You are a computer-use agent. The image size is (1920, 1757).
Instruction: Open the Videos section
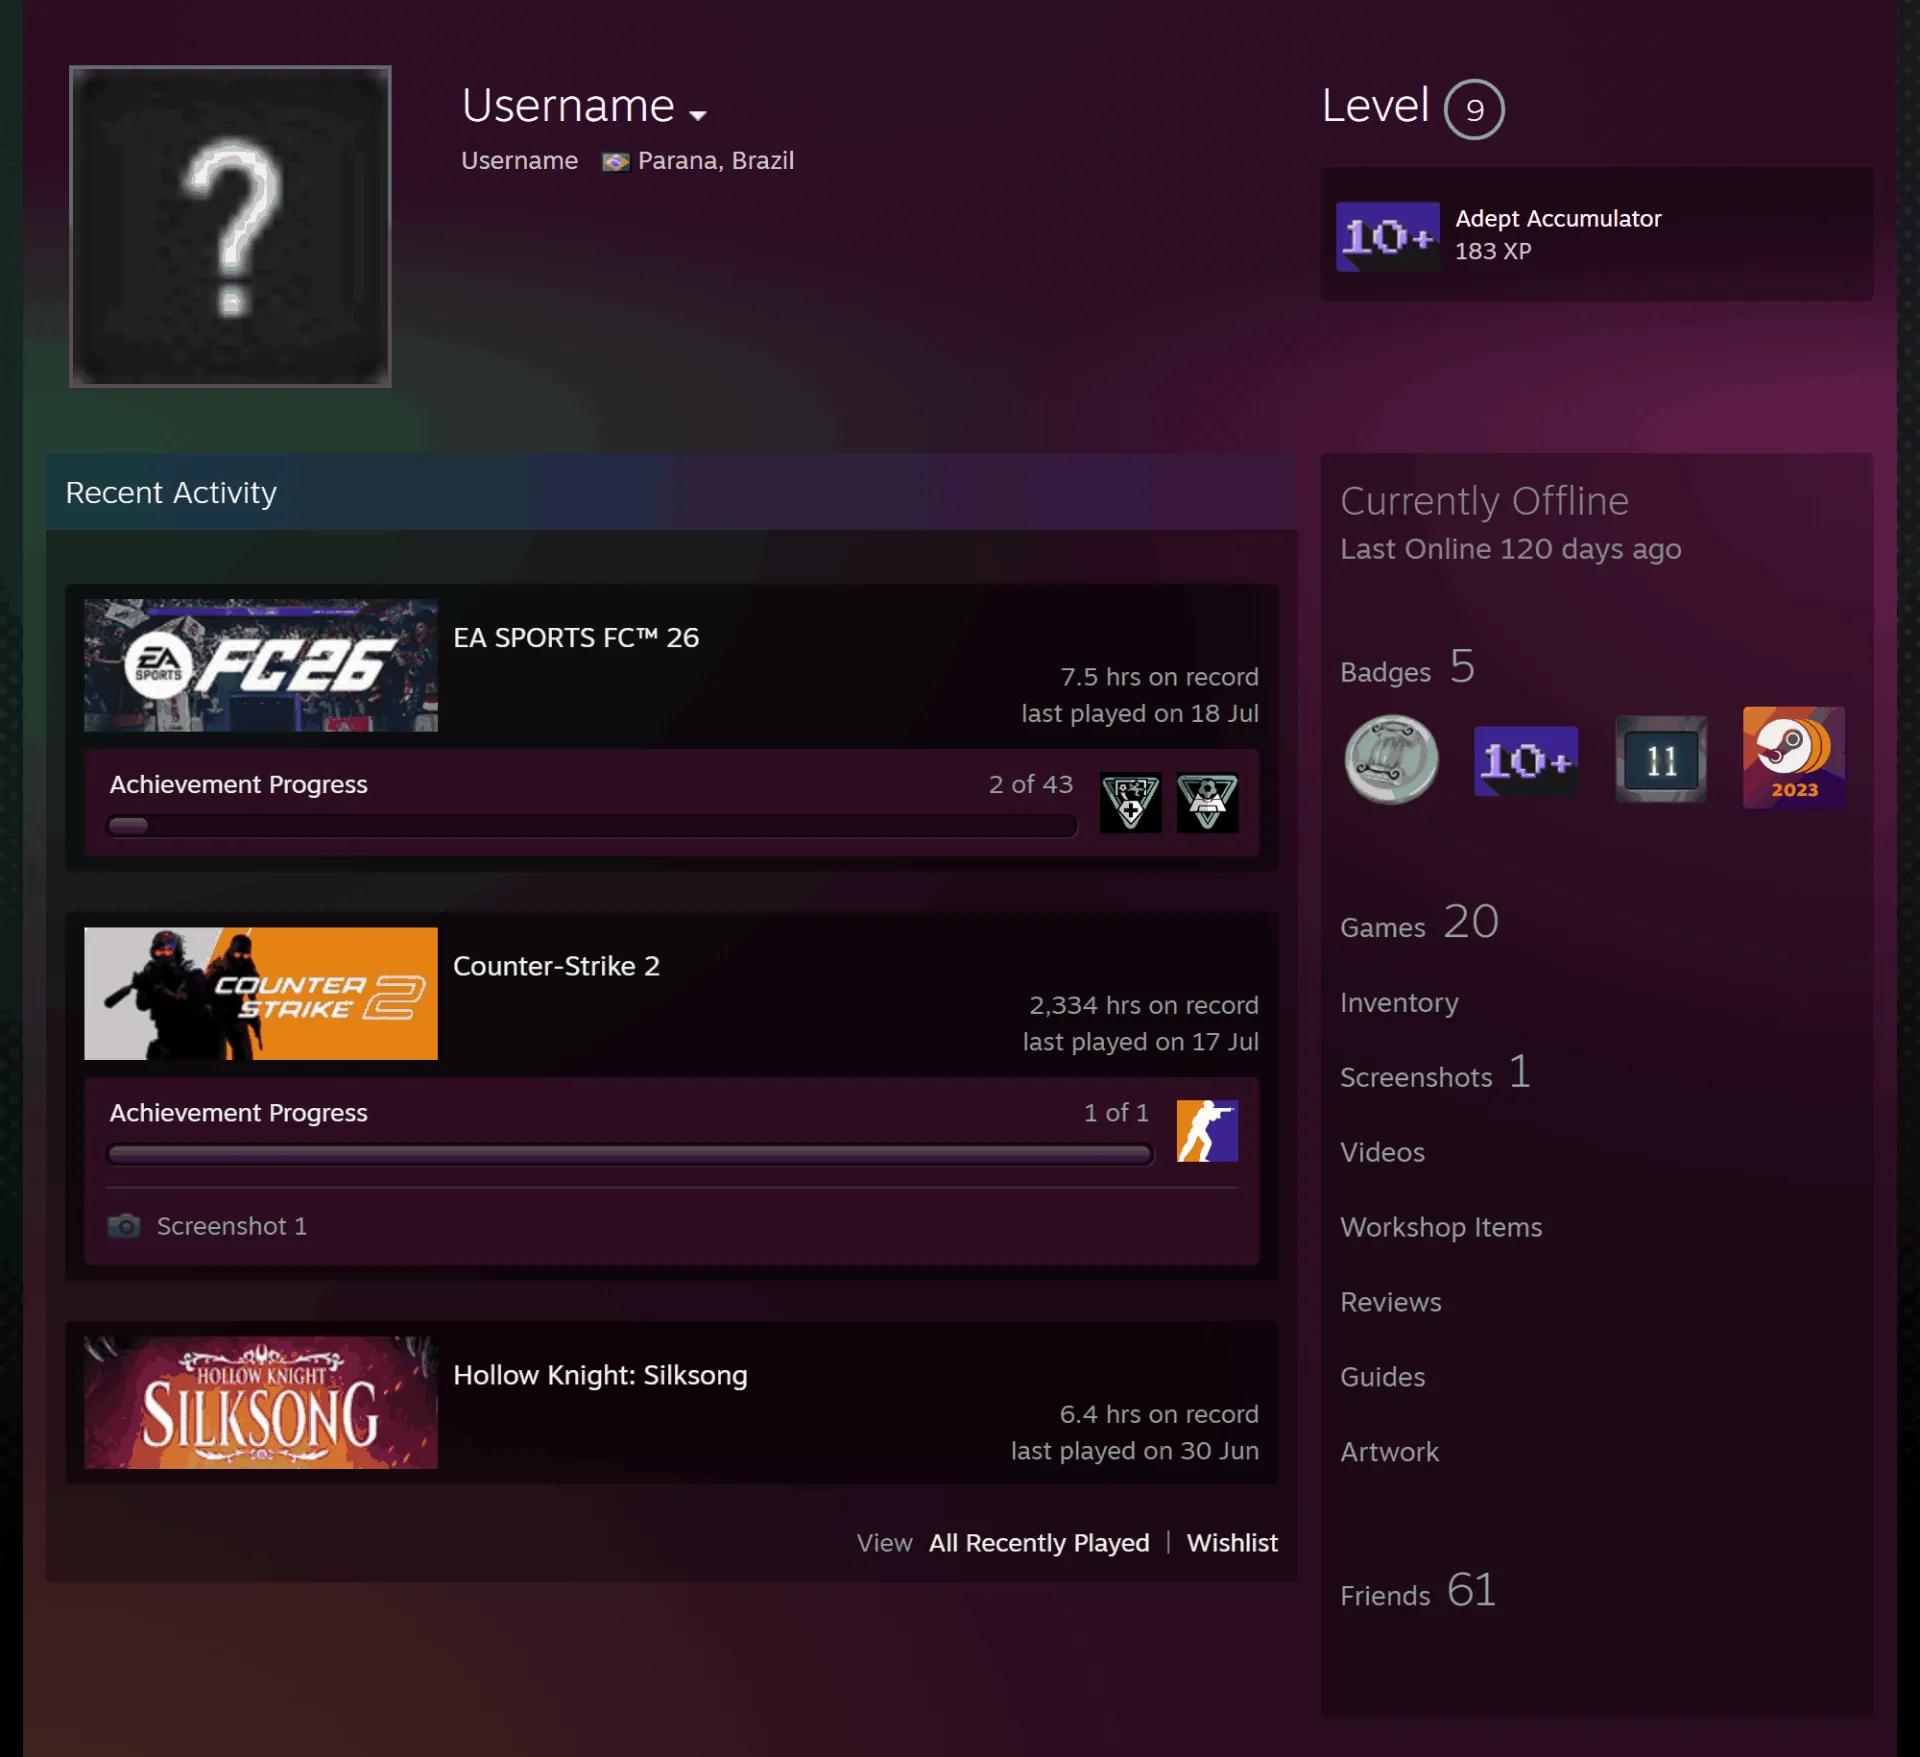[1382, 1152]
